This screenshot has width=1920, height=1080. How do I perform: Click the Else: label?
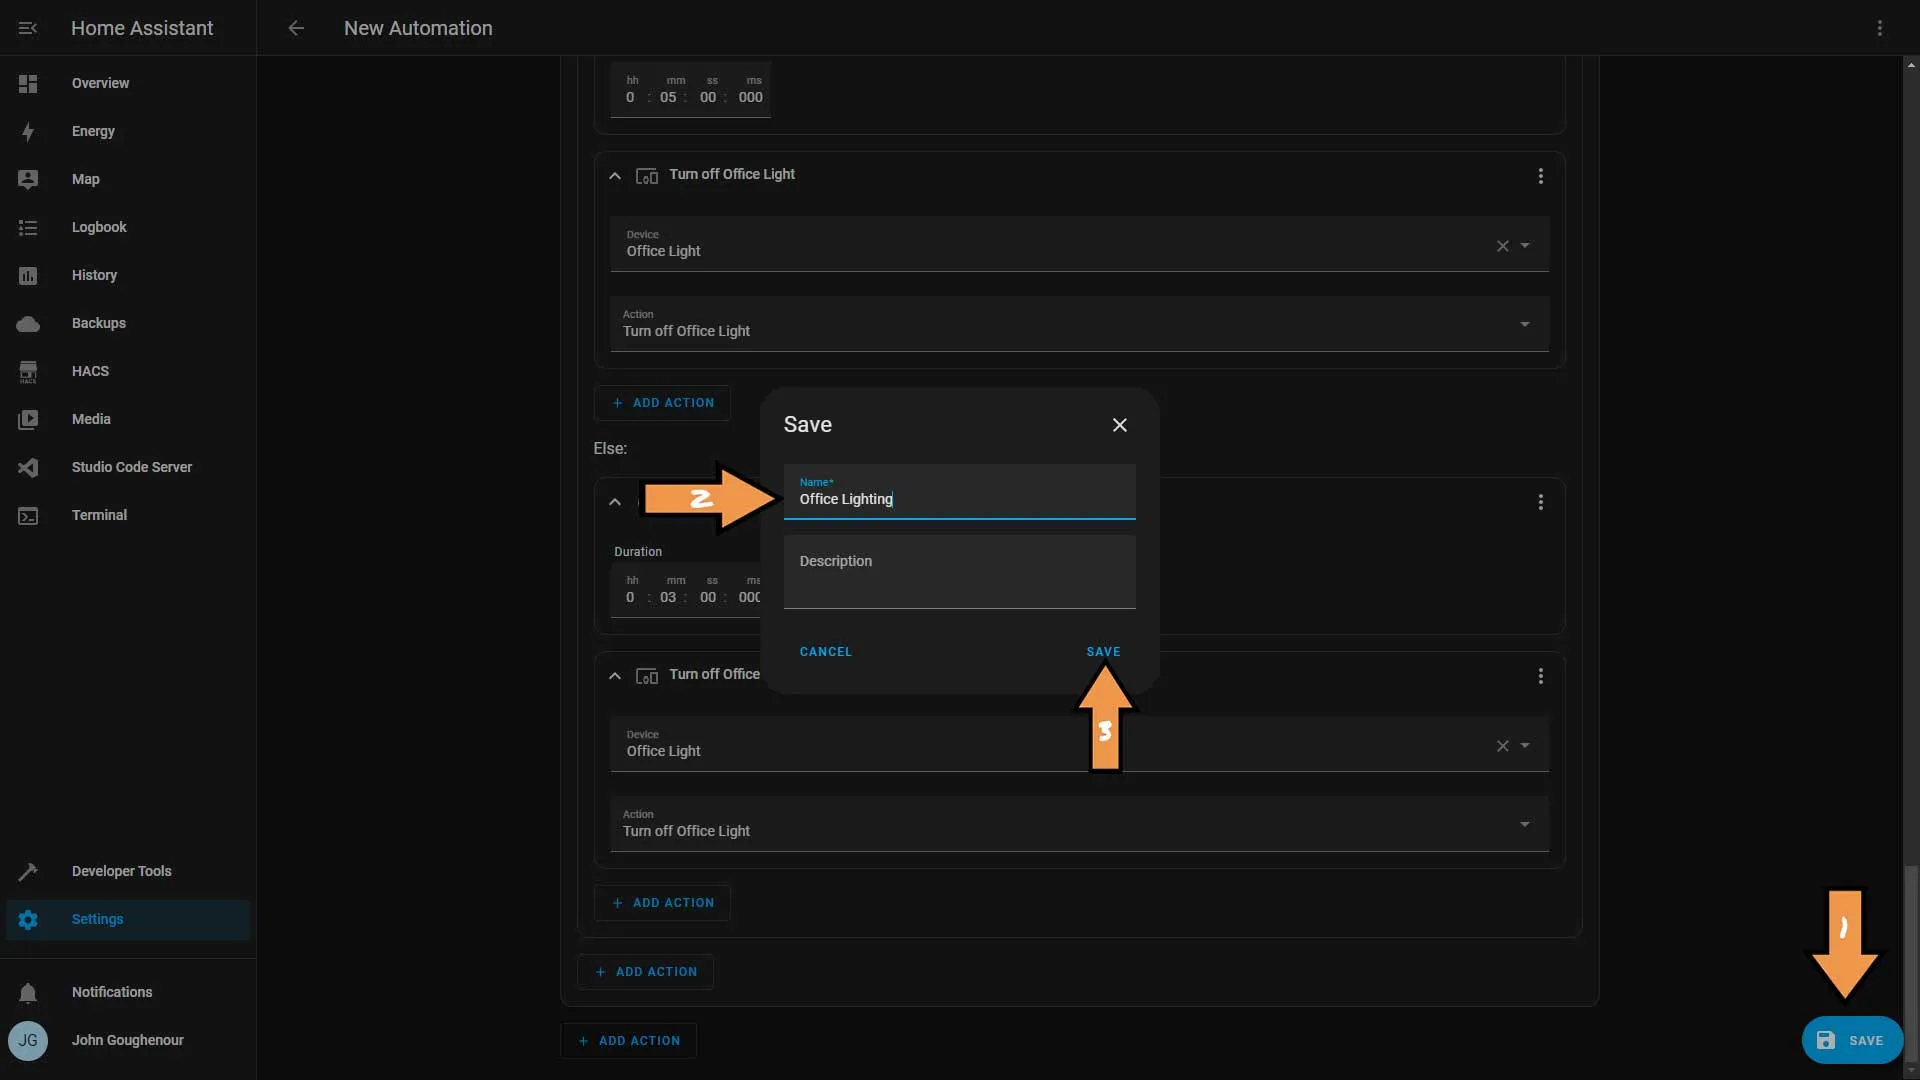[x=610, y=448]
